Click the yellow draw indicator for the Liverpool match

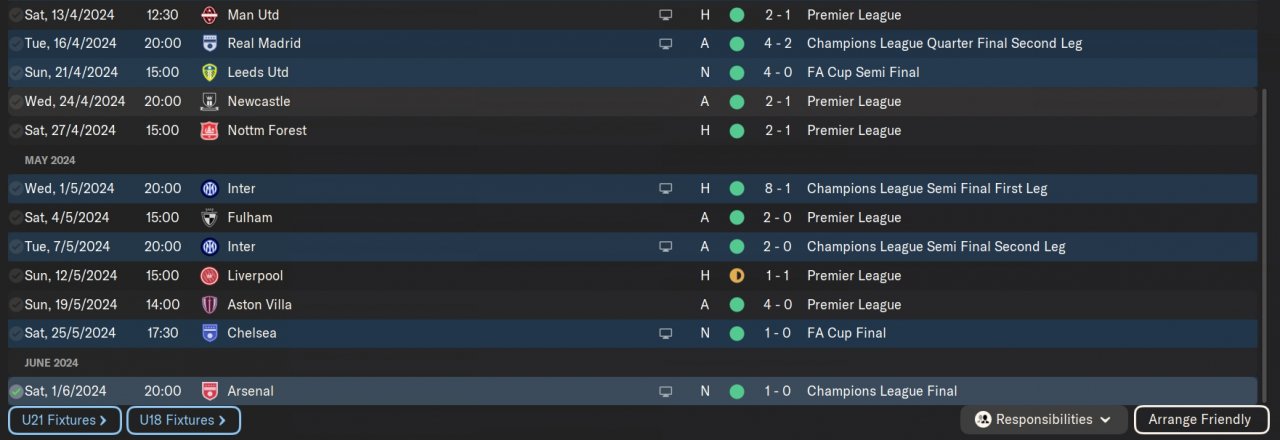click(737, 276)
